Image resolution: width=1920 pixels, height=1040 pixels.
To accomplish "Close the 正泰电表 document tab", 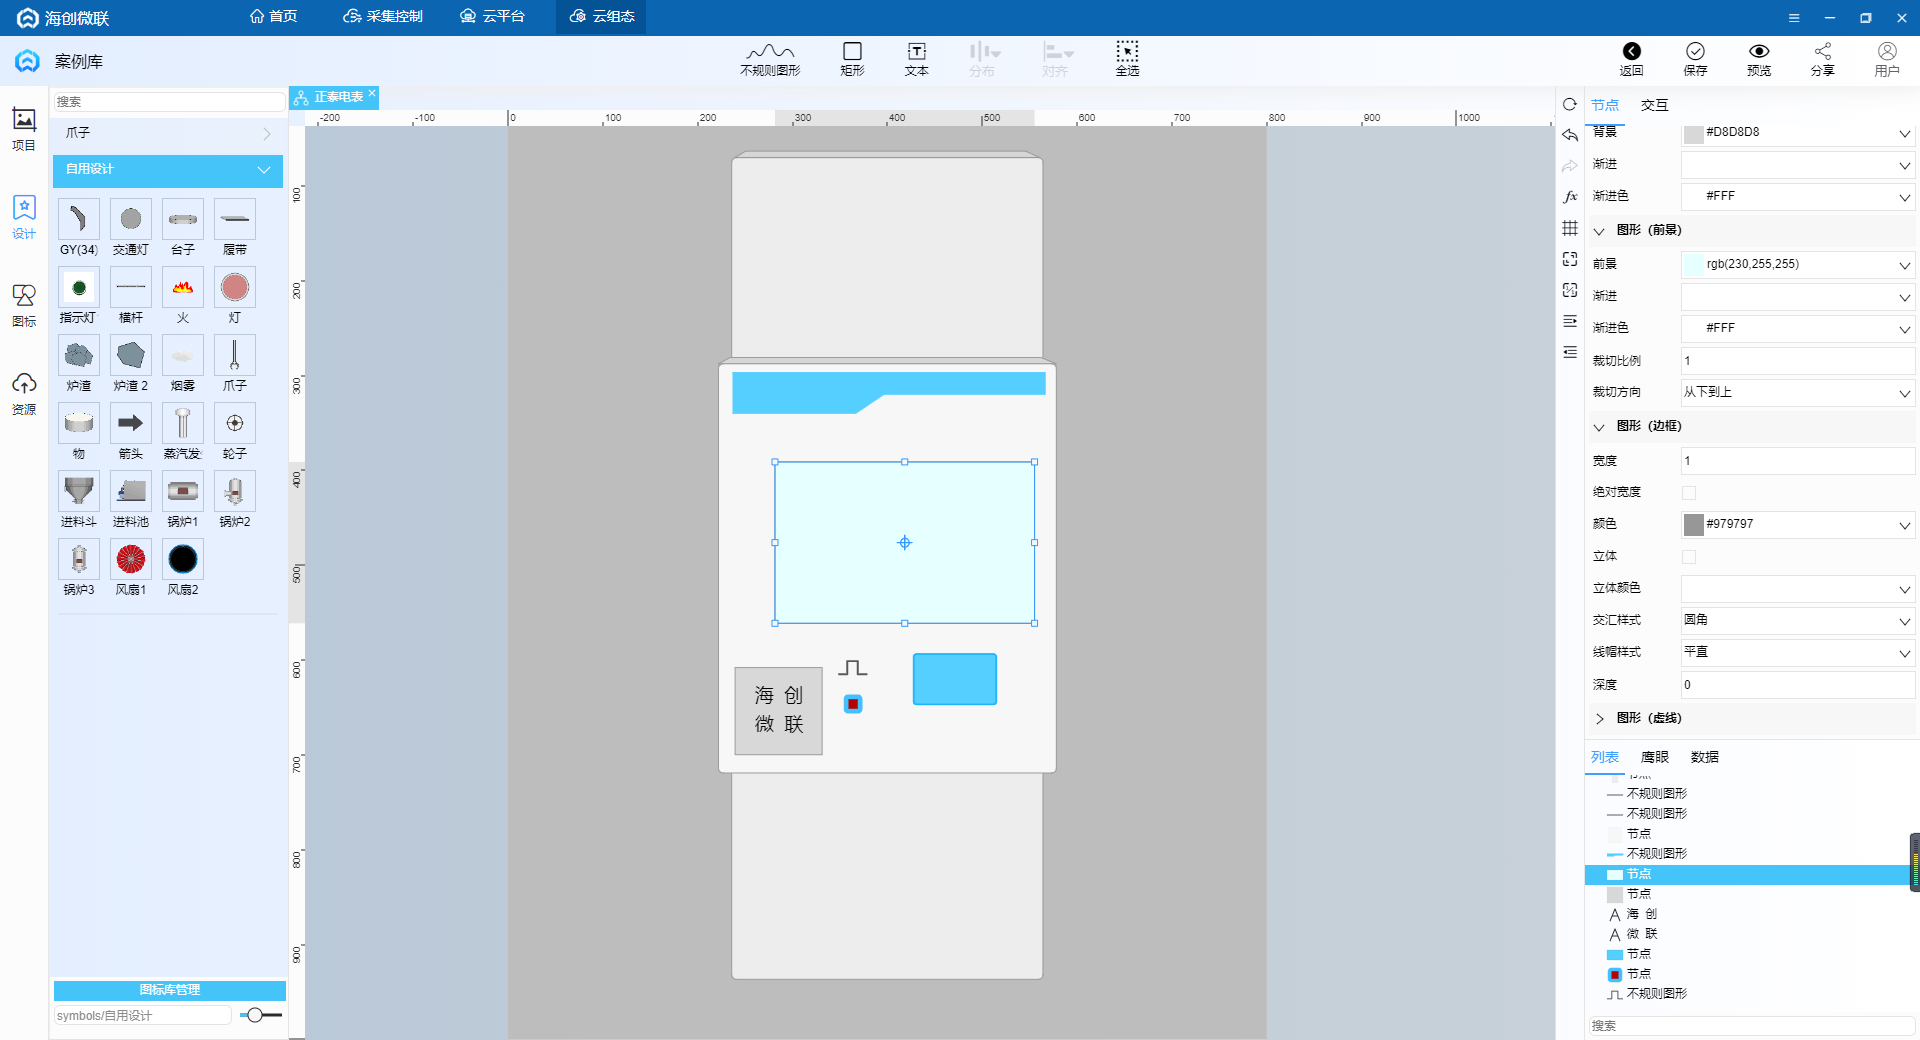I will (x=372, y=93).
